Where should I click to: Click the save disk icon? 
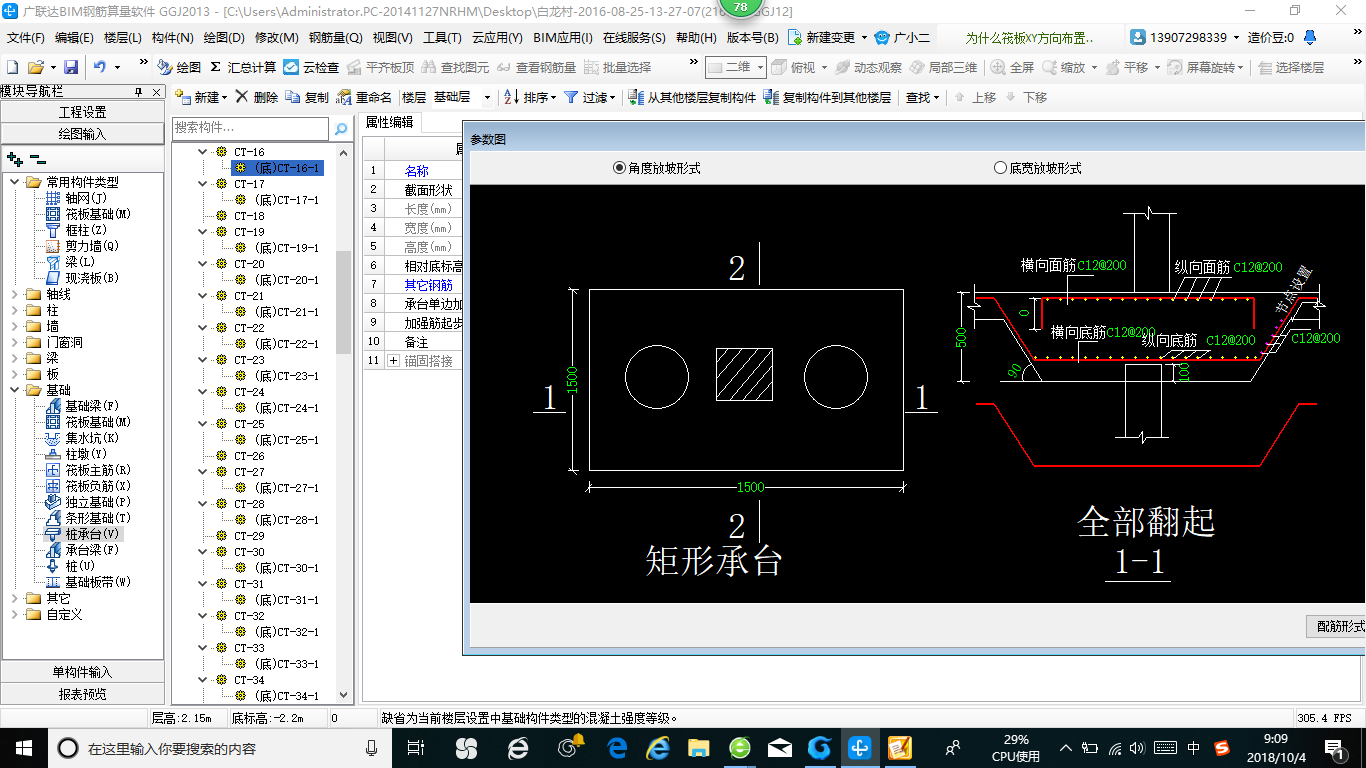click(x=71, y=67)
